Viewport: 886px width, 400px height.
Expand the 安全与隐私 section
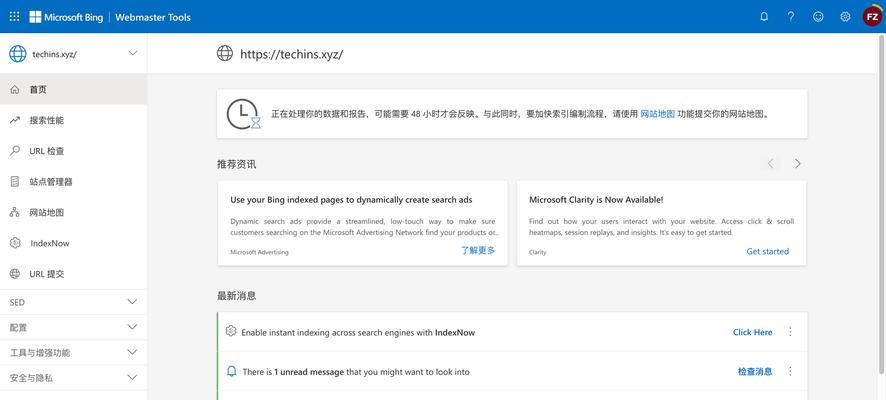[73, 377]
